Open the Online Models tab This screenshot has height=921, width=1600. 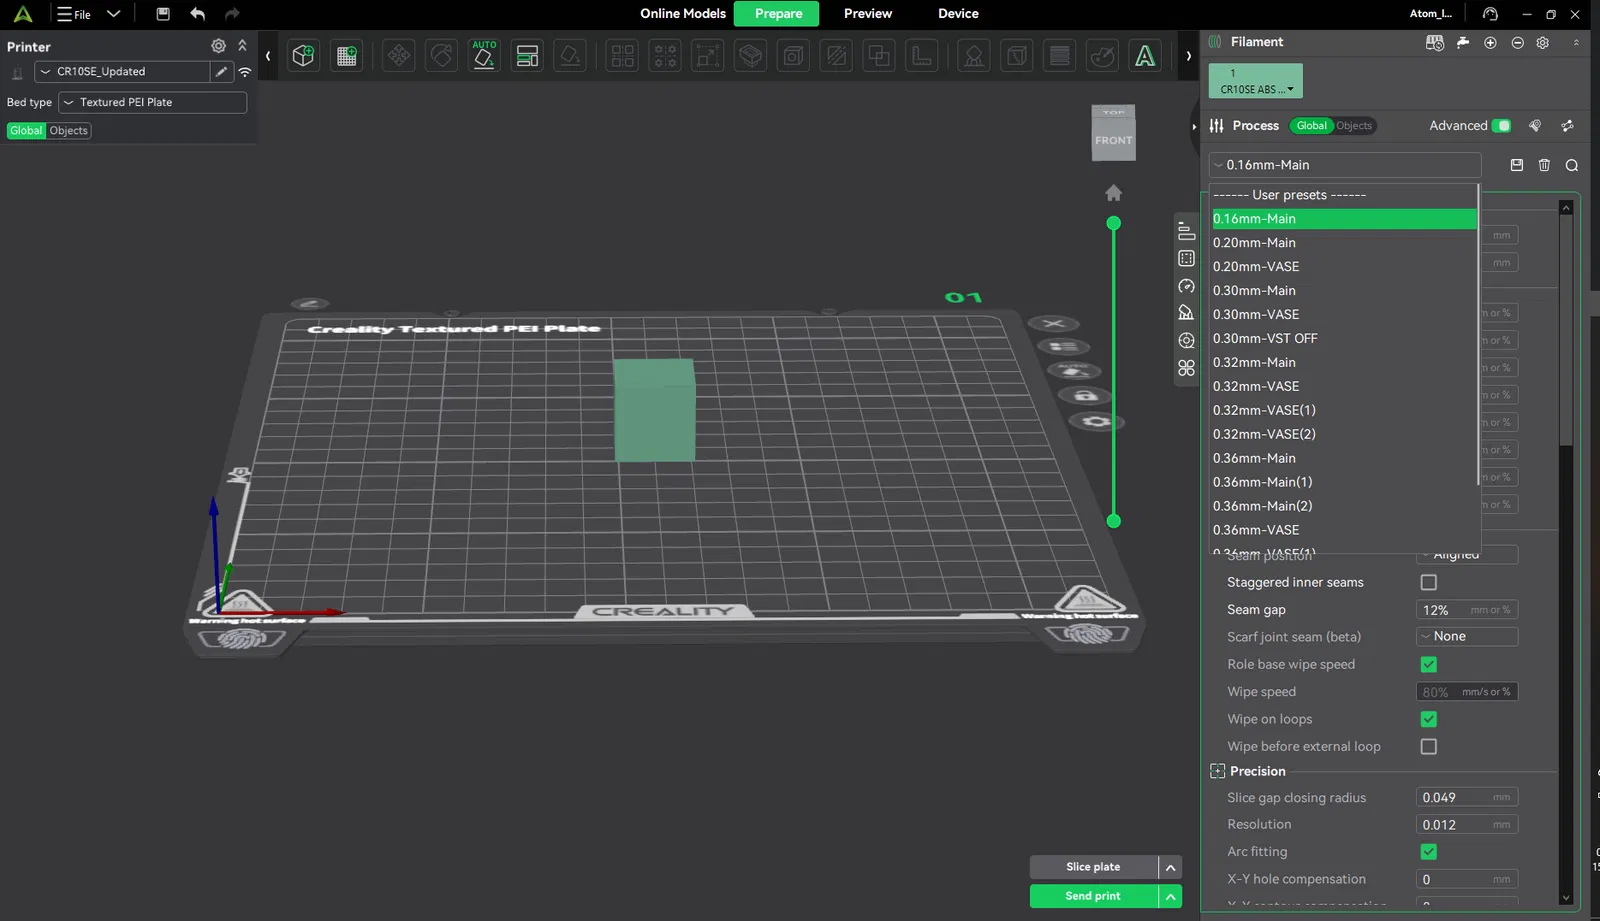click(683, 14)
